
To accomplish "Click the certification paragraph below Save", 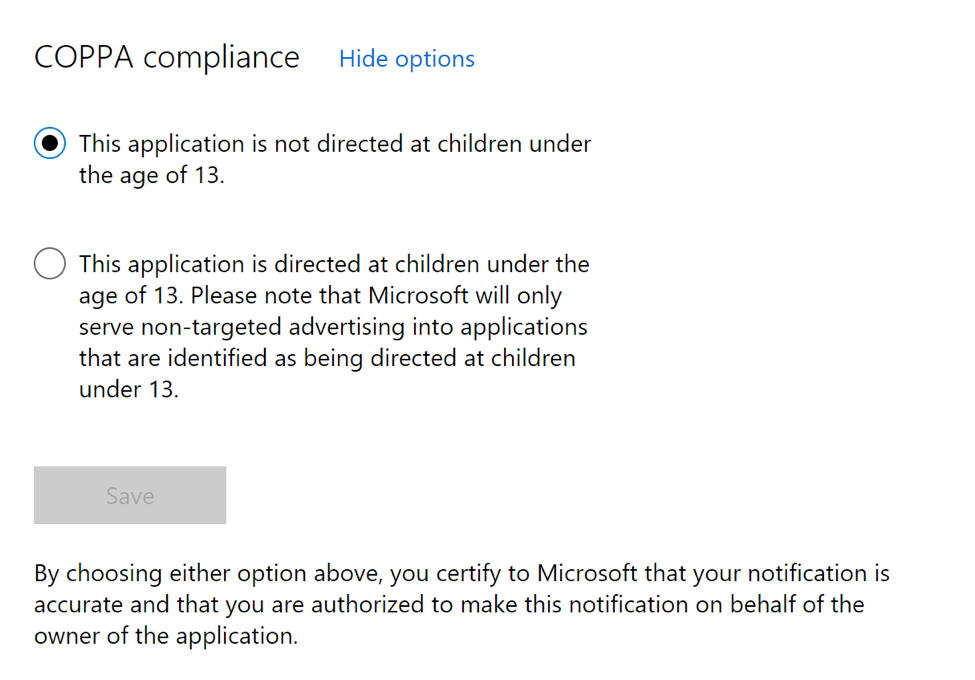I will [x=461, y=604].
